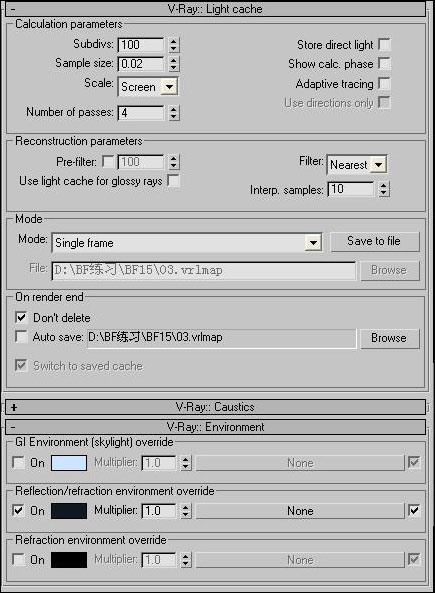Viewport: 435px width, 593px height.
Task: Click Browse next to Auto save path
Action: click(x=390, y=338)
